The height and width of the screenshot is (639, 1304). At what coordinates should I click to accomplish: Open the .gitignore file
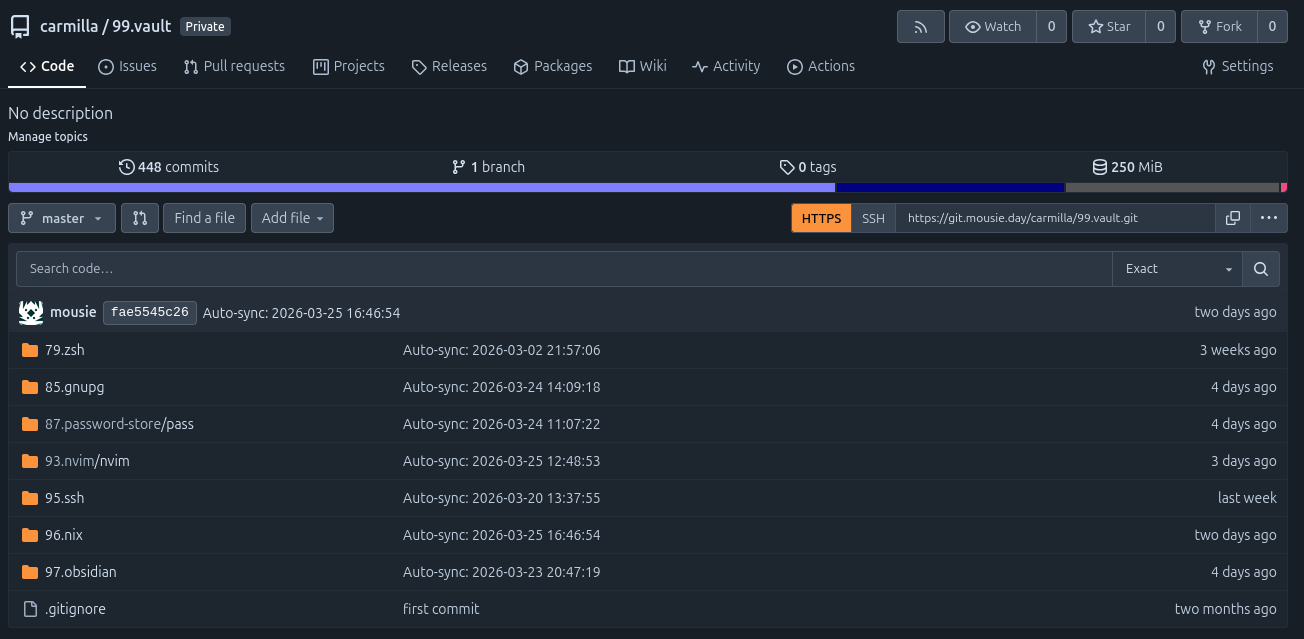tap(75, 609)
